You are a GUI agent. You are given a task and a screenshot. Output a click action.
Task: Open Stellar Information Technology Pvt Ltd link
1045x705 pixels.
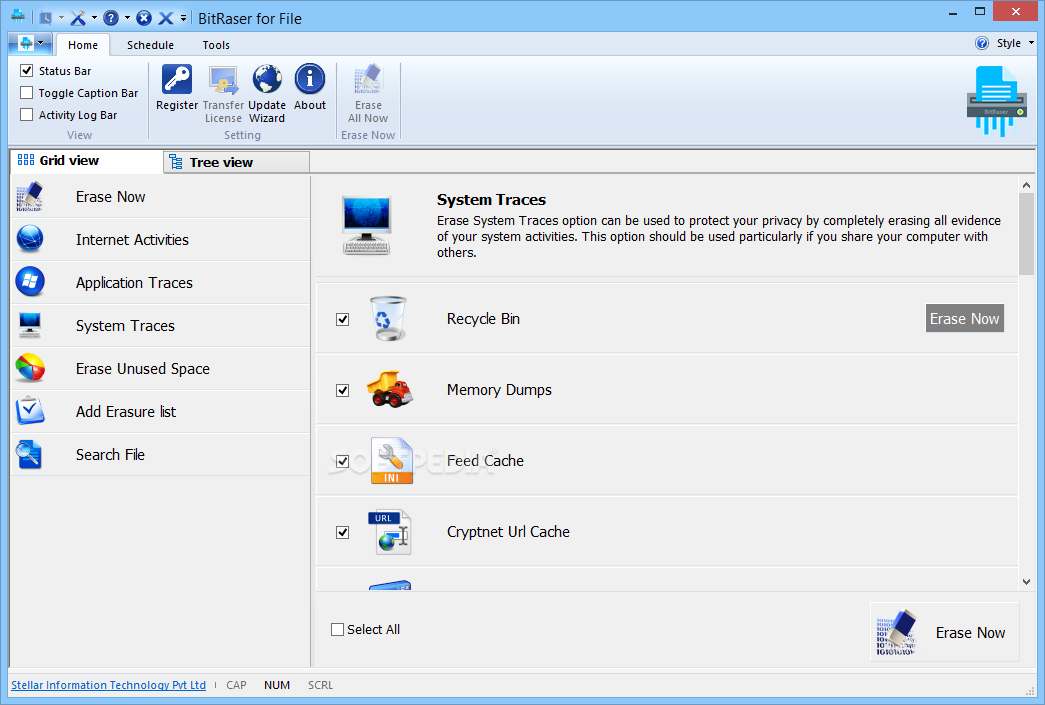(109, 685)
